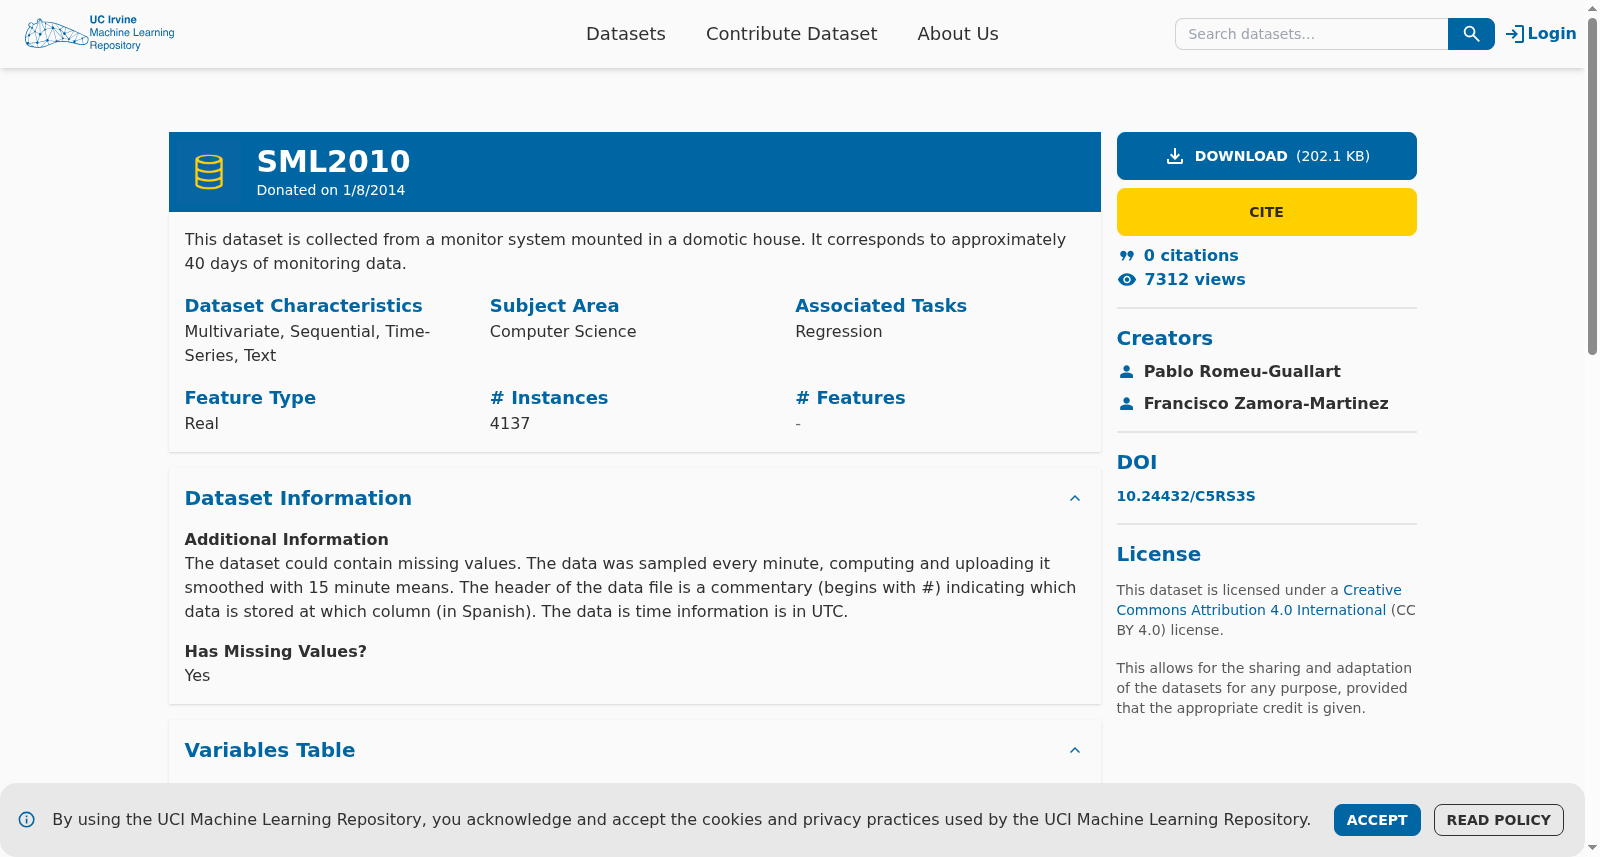
Task: Click the Has Missing Values? label
Action: pos(276,652)
